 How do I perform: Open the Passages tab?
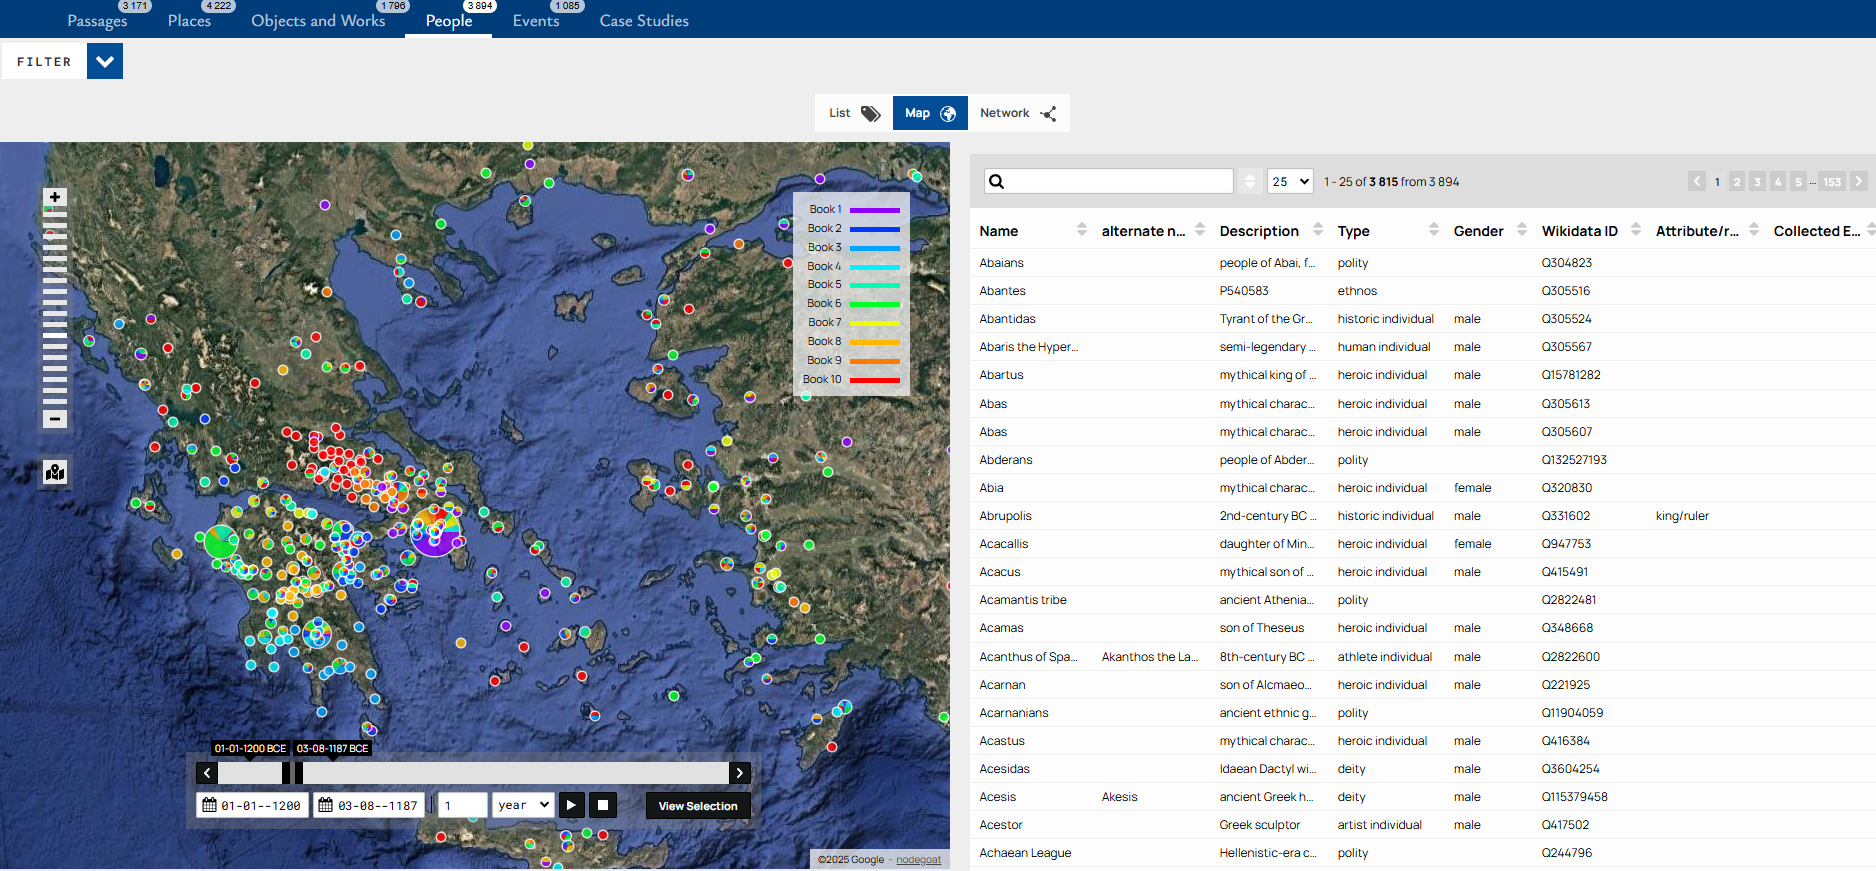coord(97,21)
